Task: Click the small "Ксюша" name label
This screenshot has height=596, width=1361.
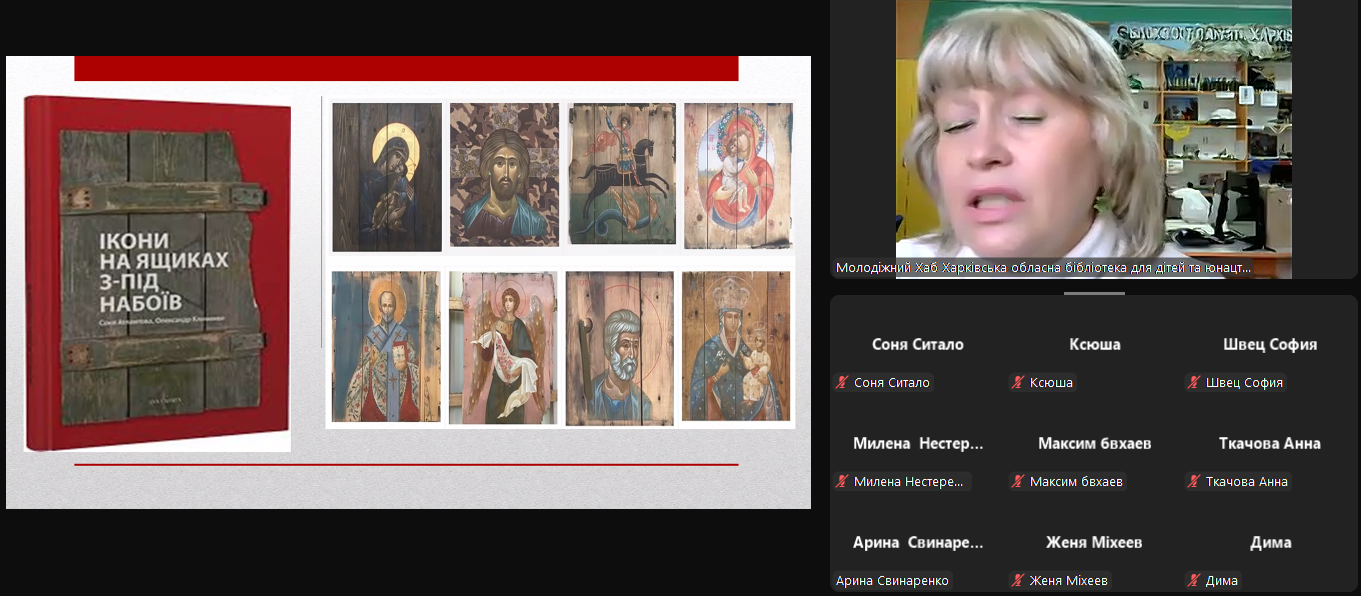Action: [x=1051, y=383]
